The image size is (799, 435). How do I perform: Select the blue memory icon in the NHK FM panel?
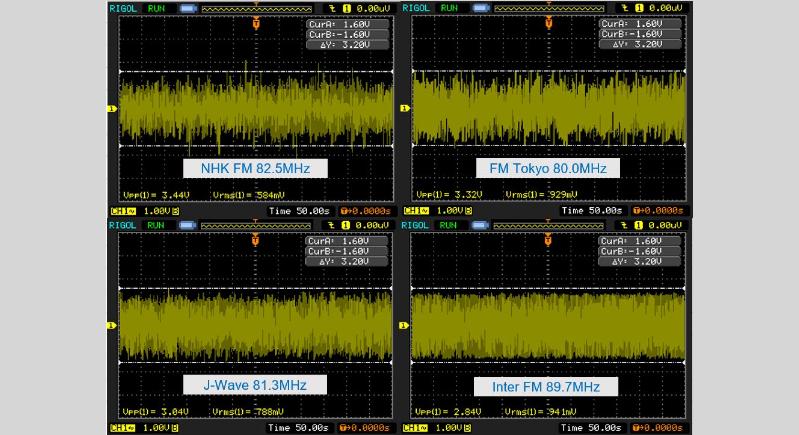click(x=188, y=9)
